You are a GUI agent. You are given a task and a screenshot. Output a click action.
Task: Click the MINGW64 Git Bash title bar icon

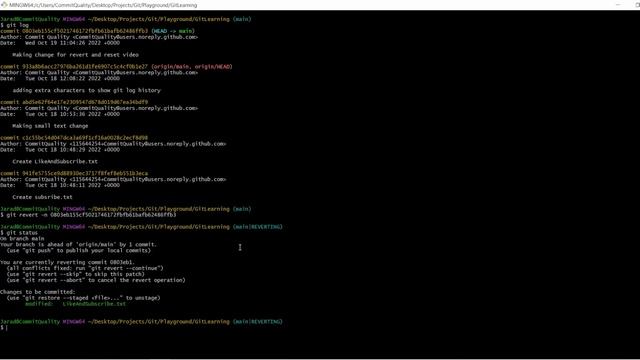click(4, 5)
